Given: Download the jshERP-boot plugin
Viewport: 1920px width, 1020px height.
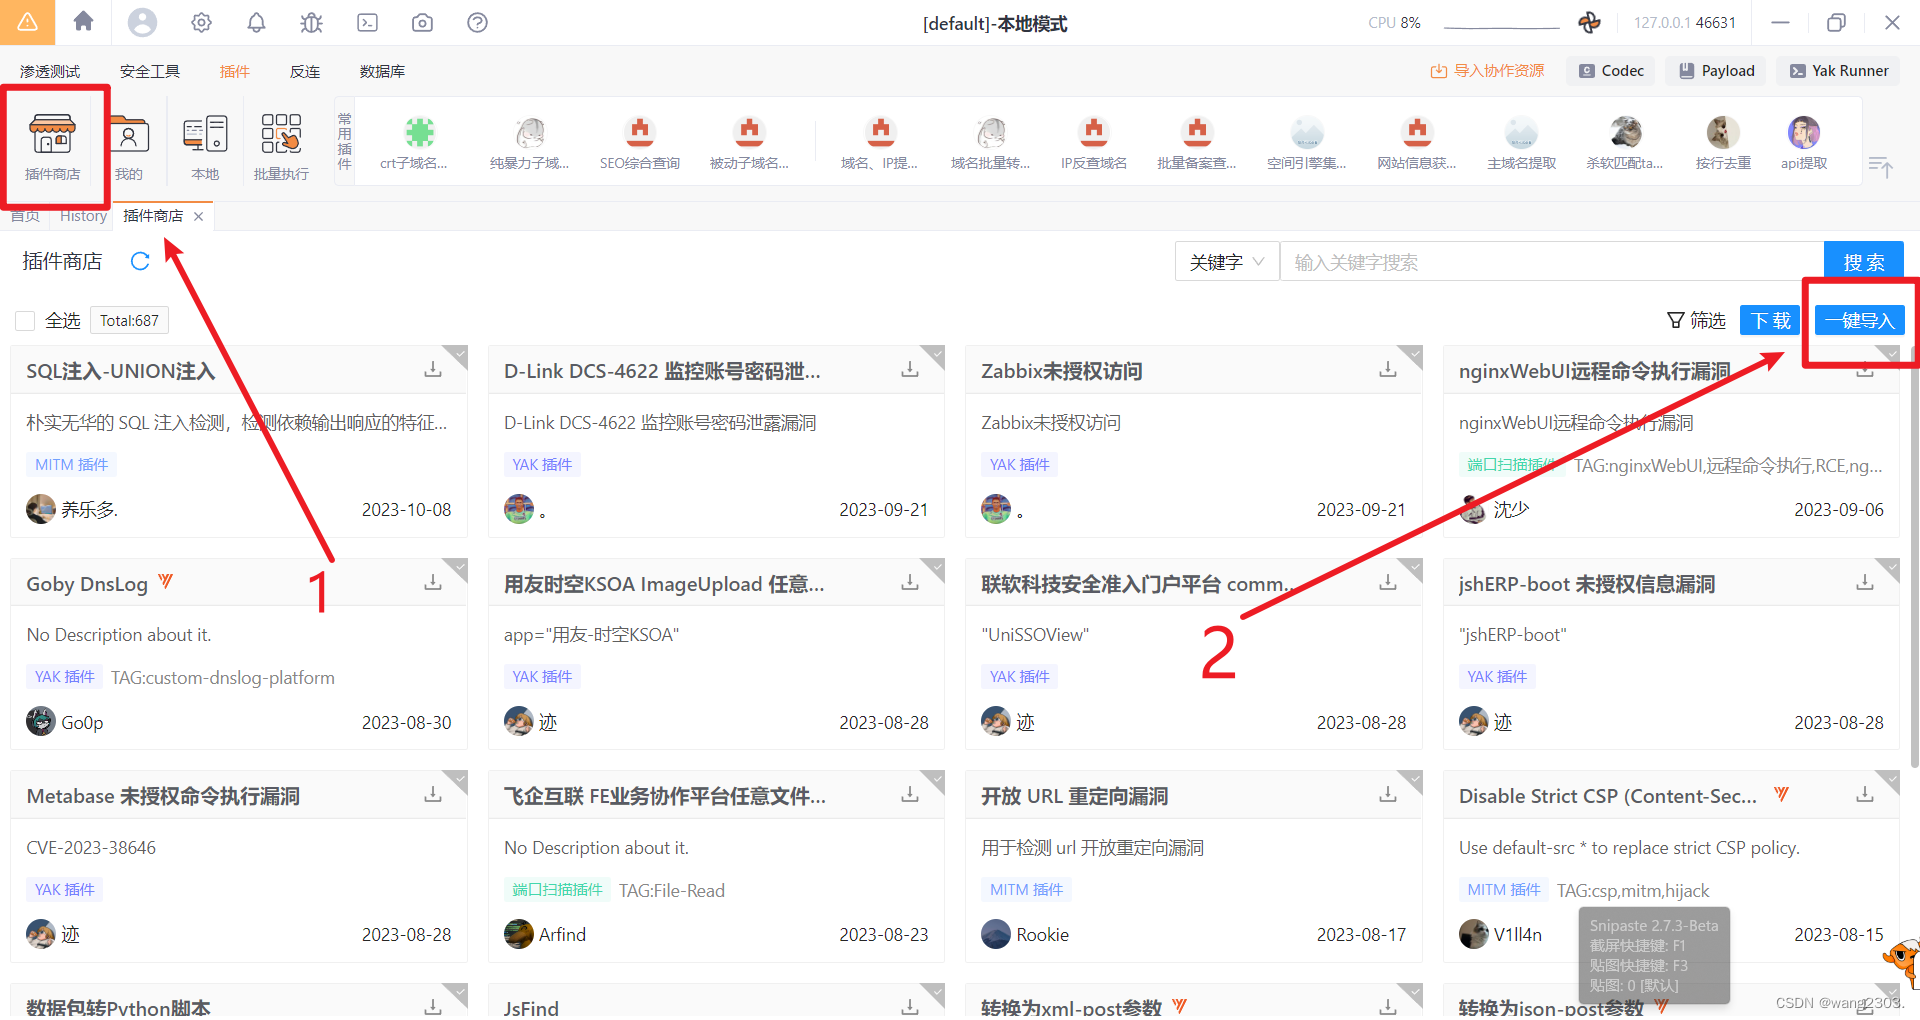Looking at the screenshot, I should pyautogui.click(x=1865, y=582).
